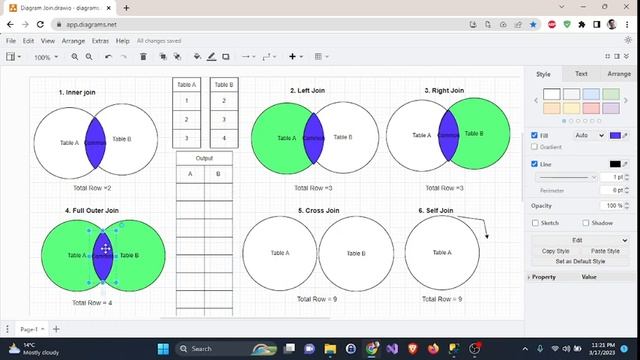Click the Edit style button
Image resolution: width=640 pixels, height=360 pixels.
(577, 240)
